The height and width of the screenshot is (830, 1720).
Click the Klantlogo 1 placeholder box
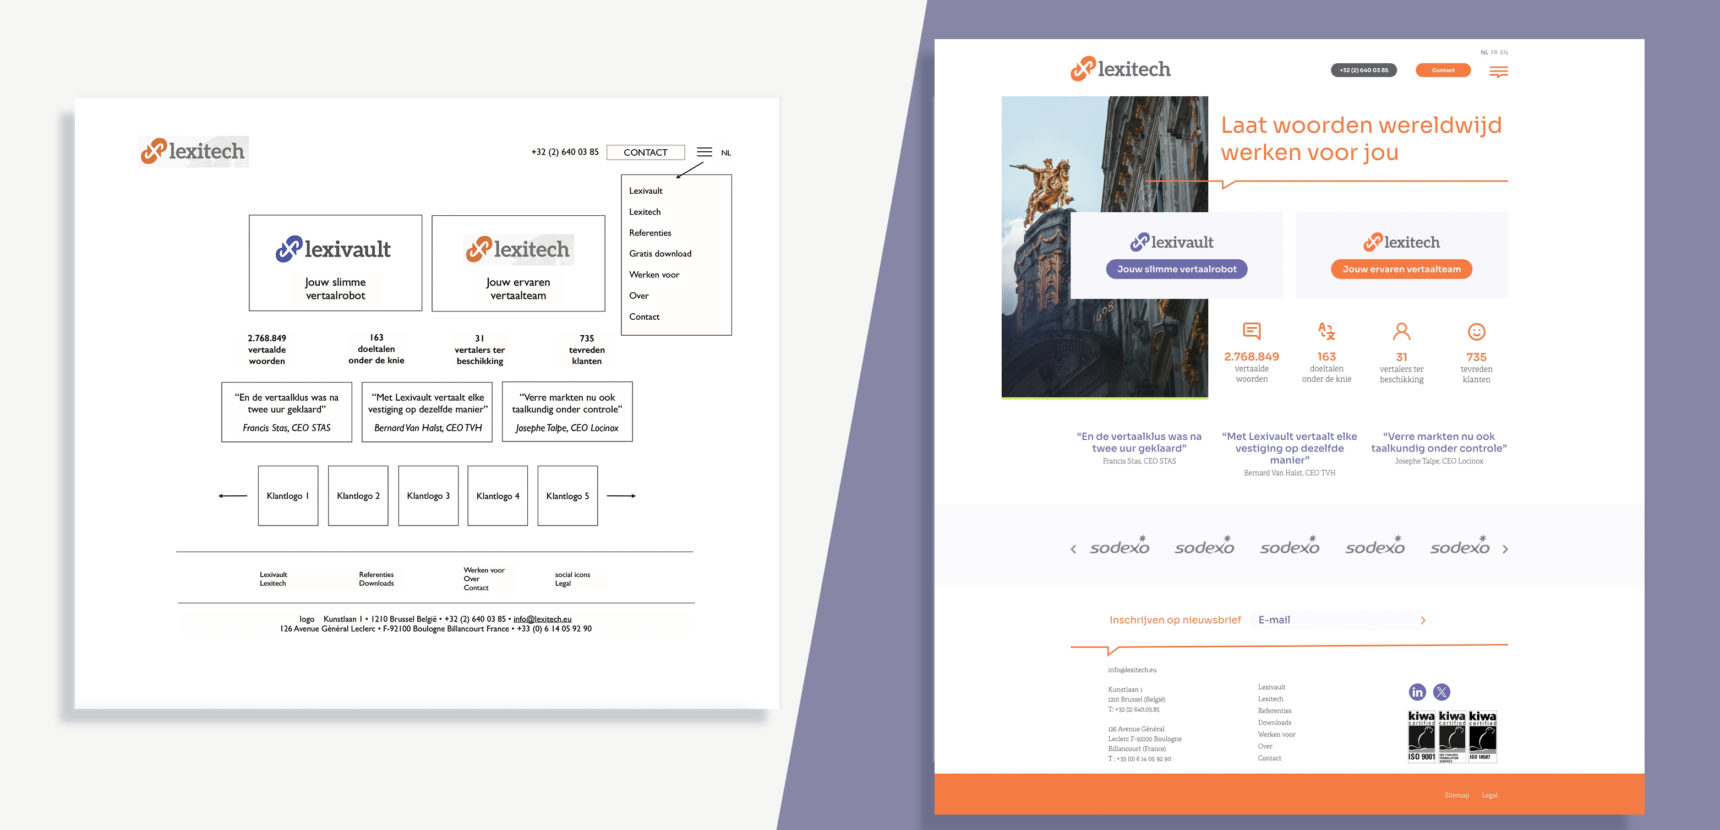coord(288,495)
